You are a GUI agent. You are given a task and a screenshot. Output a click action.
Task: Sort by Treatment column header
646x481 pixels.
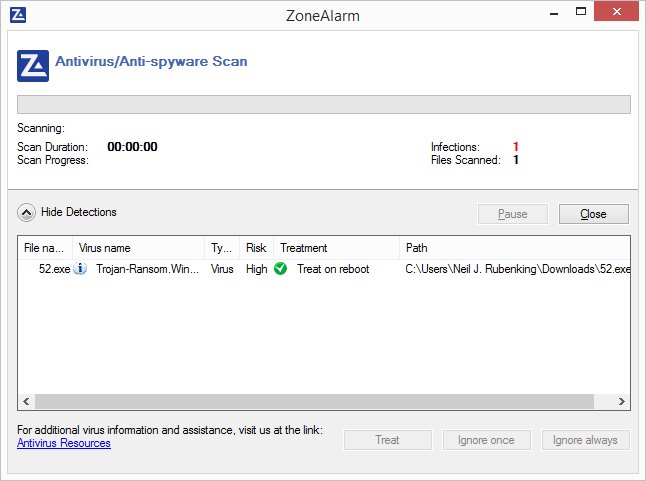click(336, 248)
